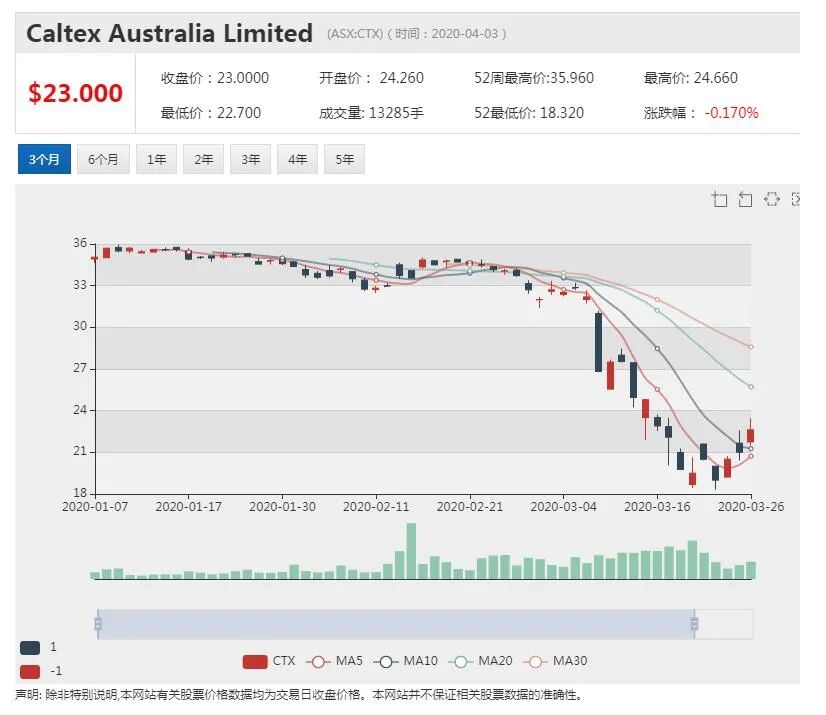Viewport: 826px width, 715px height.
Task: Hide the MA30 moving average line
Action: (x=535, y=662)
